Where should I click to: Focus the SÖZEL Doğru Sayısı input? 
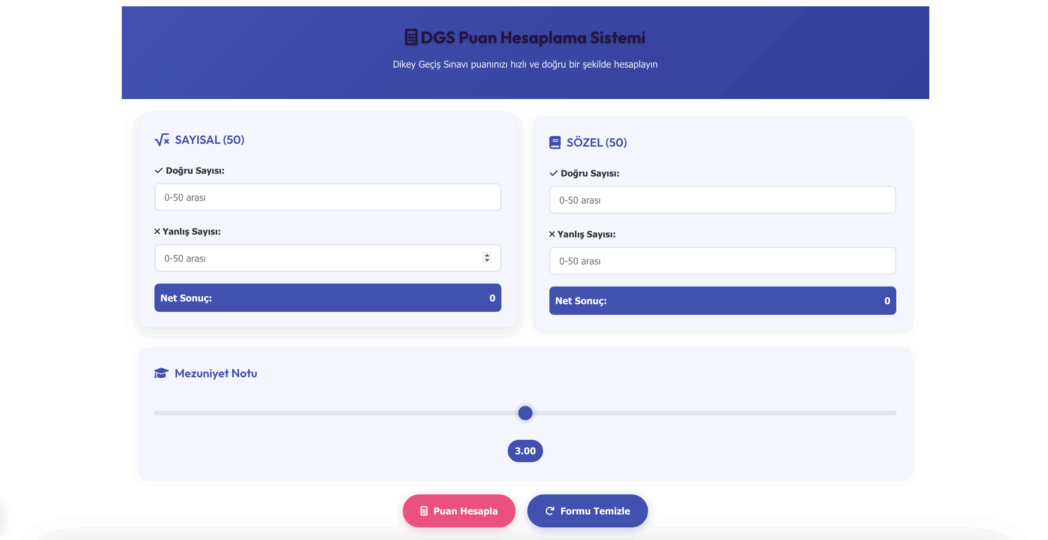[x=722, y=200]
